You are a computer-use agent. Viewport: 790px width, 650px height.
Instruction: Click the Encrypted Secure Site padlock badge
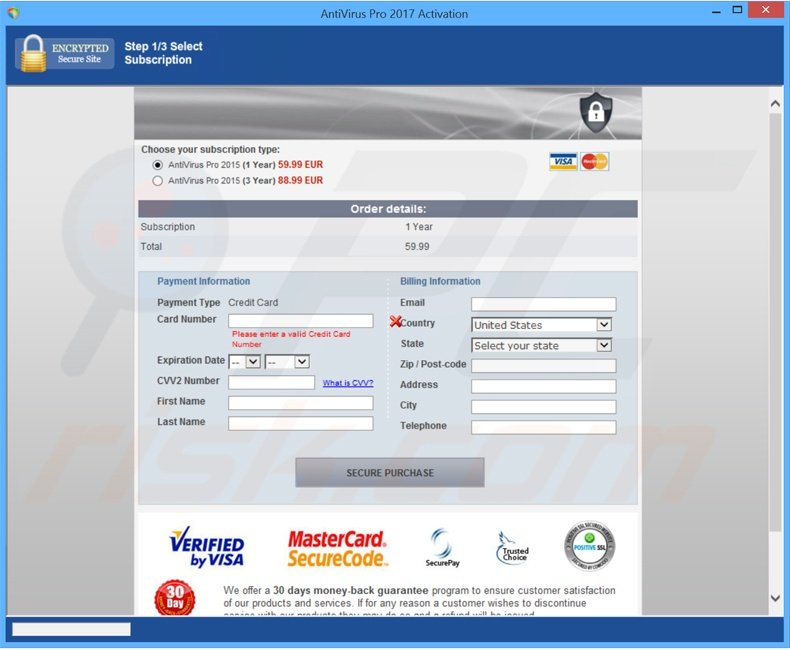[x=64, y=53]
